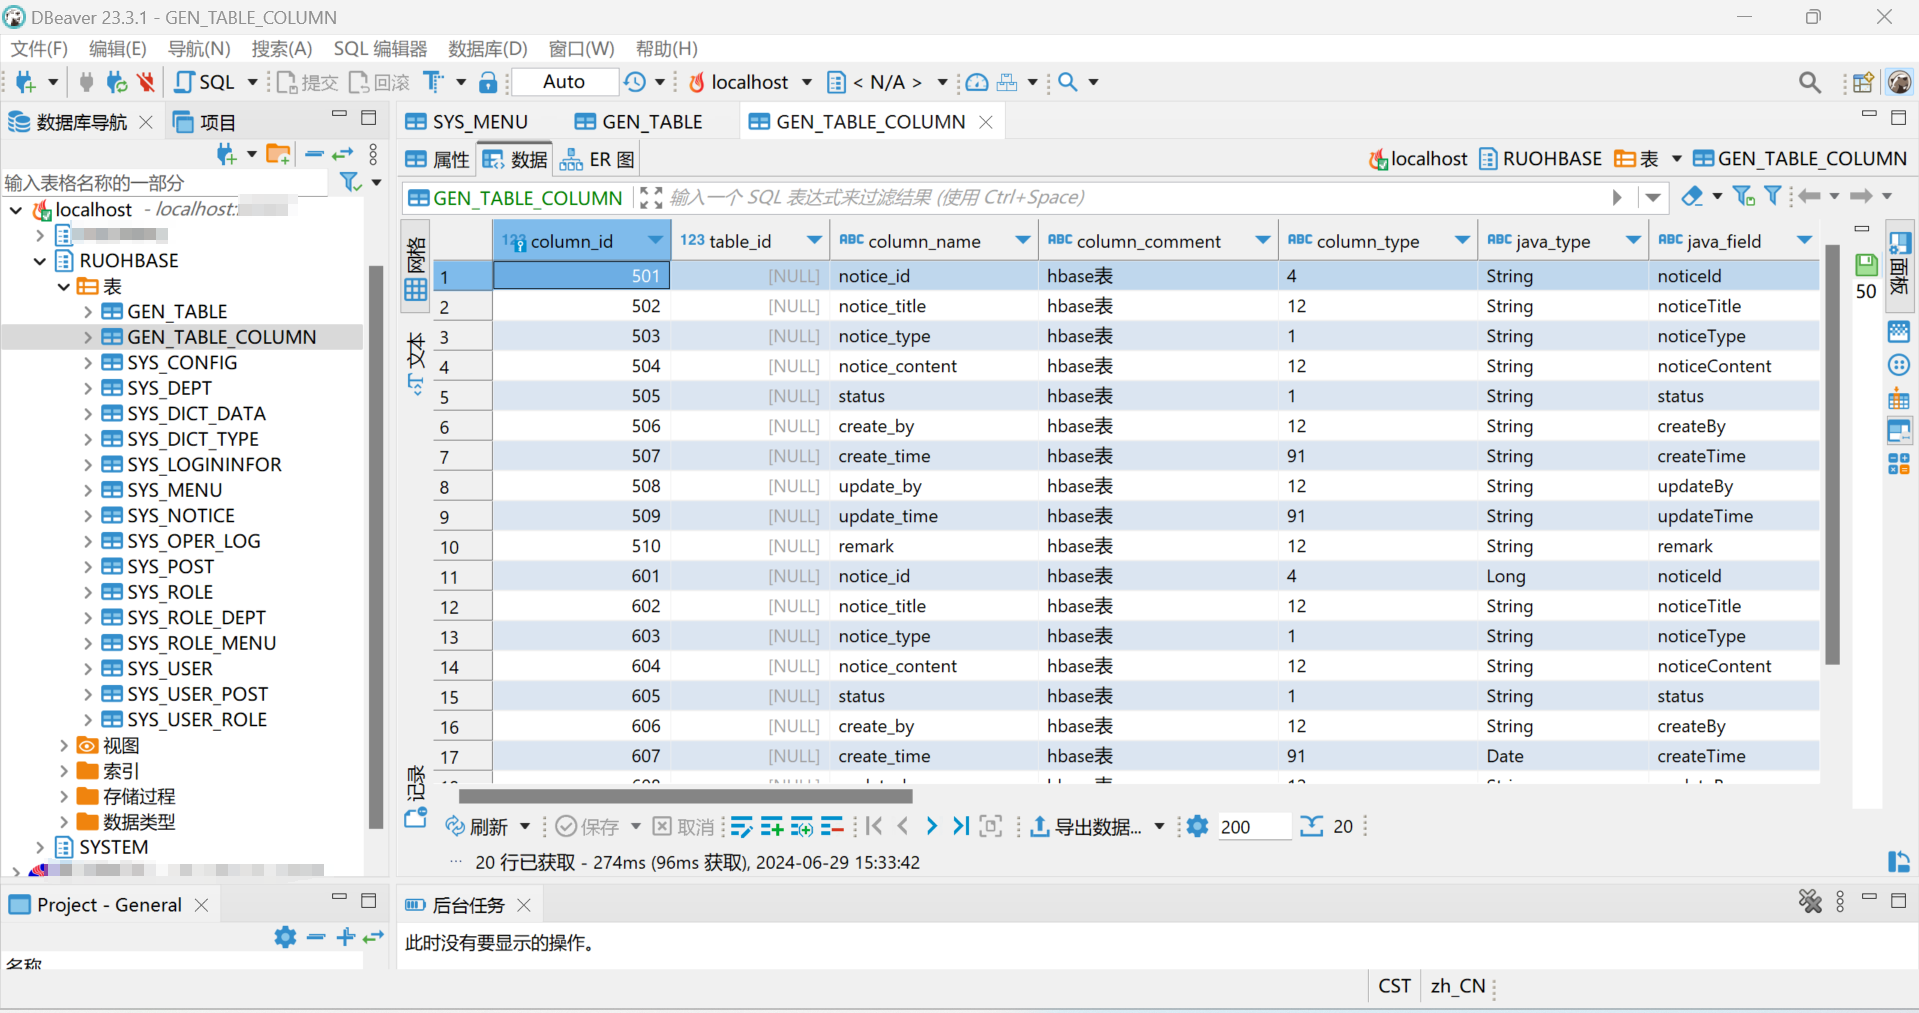Switch to the ER diagram view tab

coord(598,160)
